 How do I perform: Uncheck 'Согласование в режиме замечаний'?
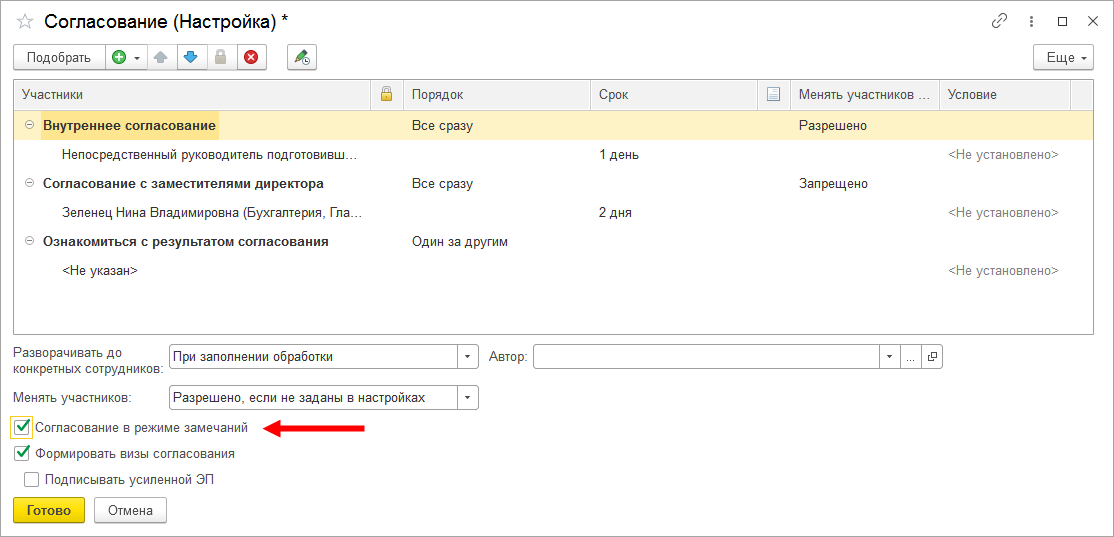[x=22, y=428]
